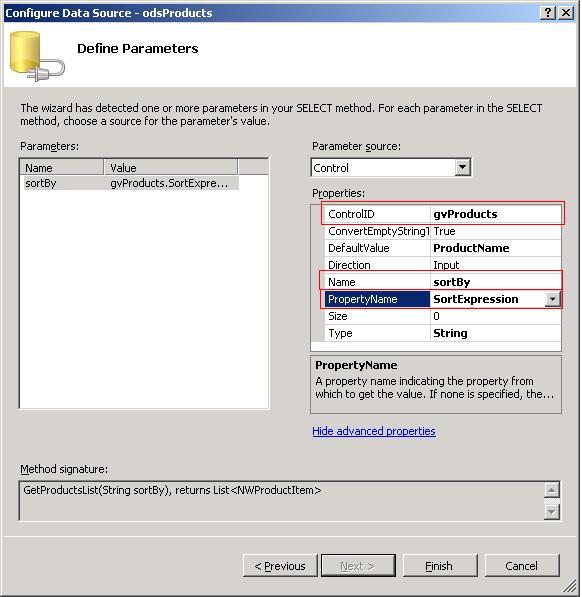This screenshot has width=582, height=597.
Task: Go back with the Previous button
Action: click(x=280, y=566)
